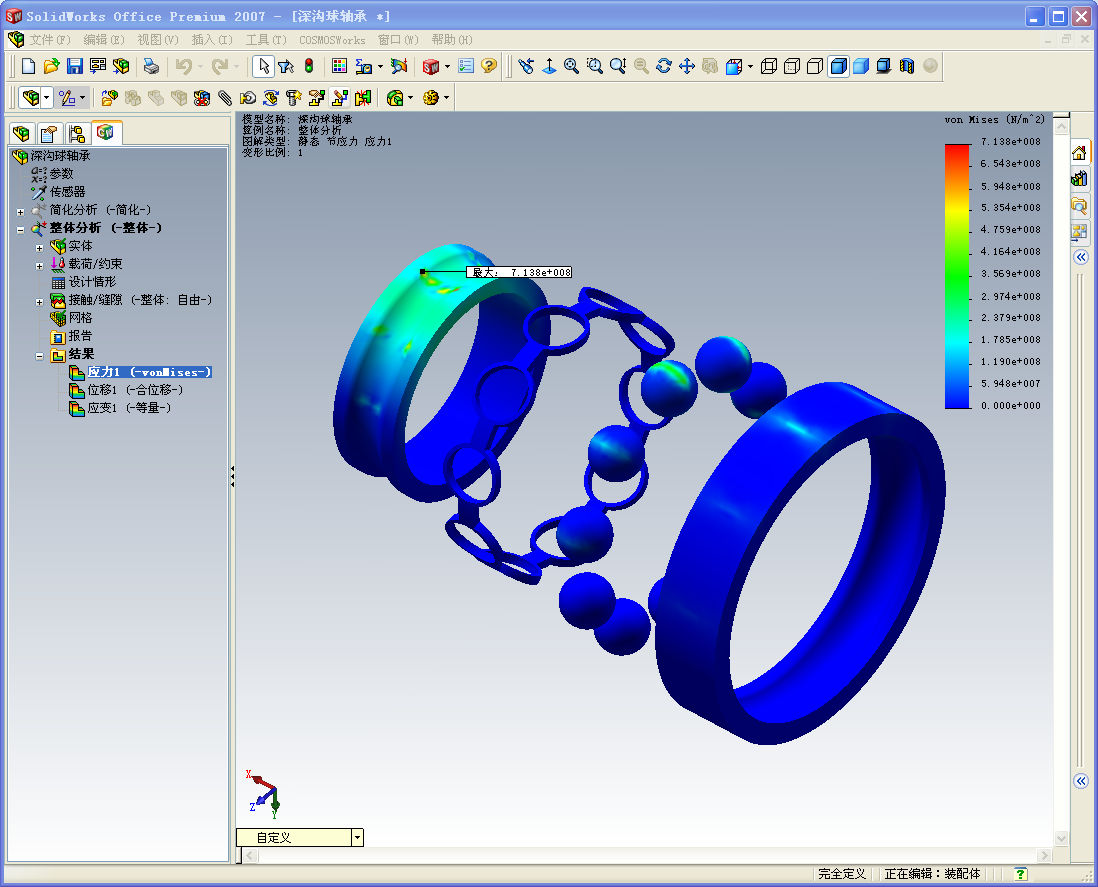
Task: Create a new document with New icon
Action: tap(28, 67)
